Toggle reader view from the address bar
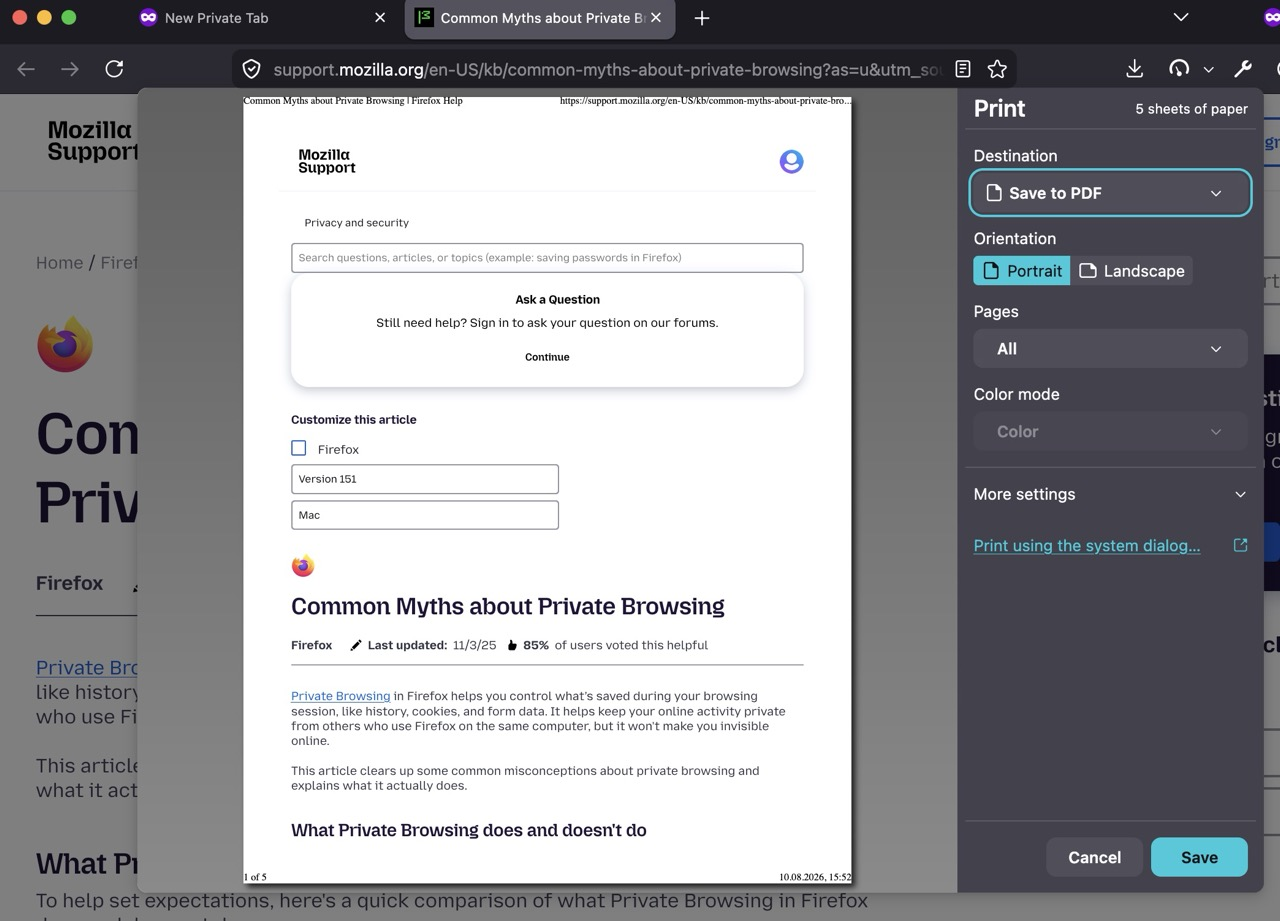Viewport: 1280px width, 921px height. pos(963,69)
